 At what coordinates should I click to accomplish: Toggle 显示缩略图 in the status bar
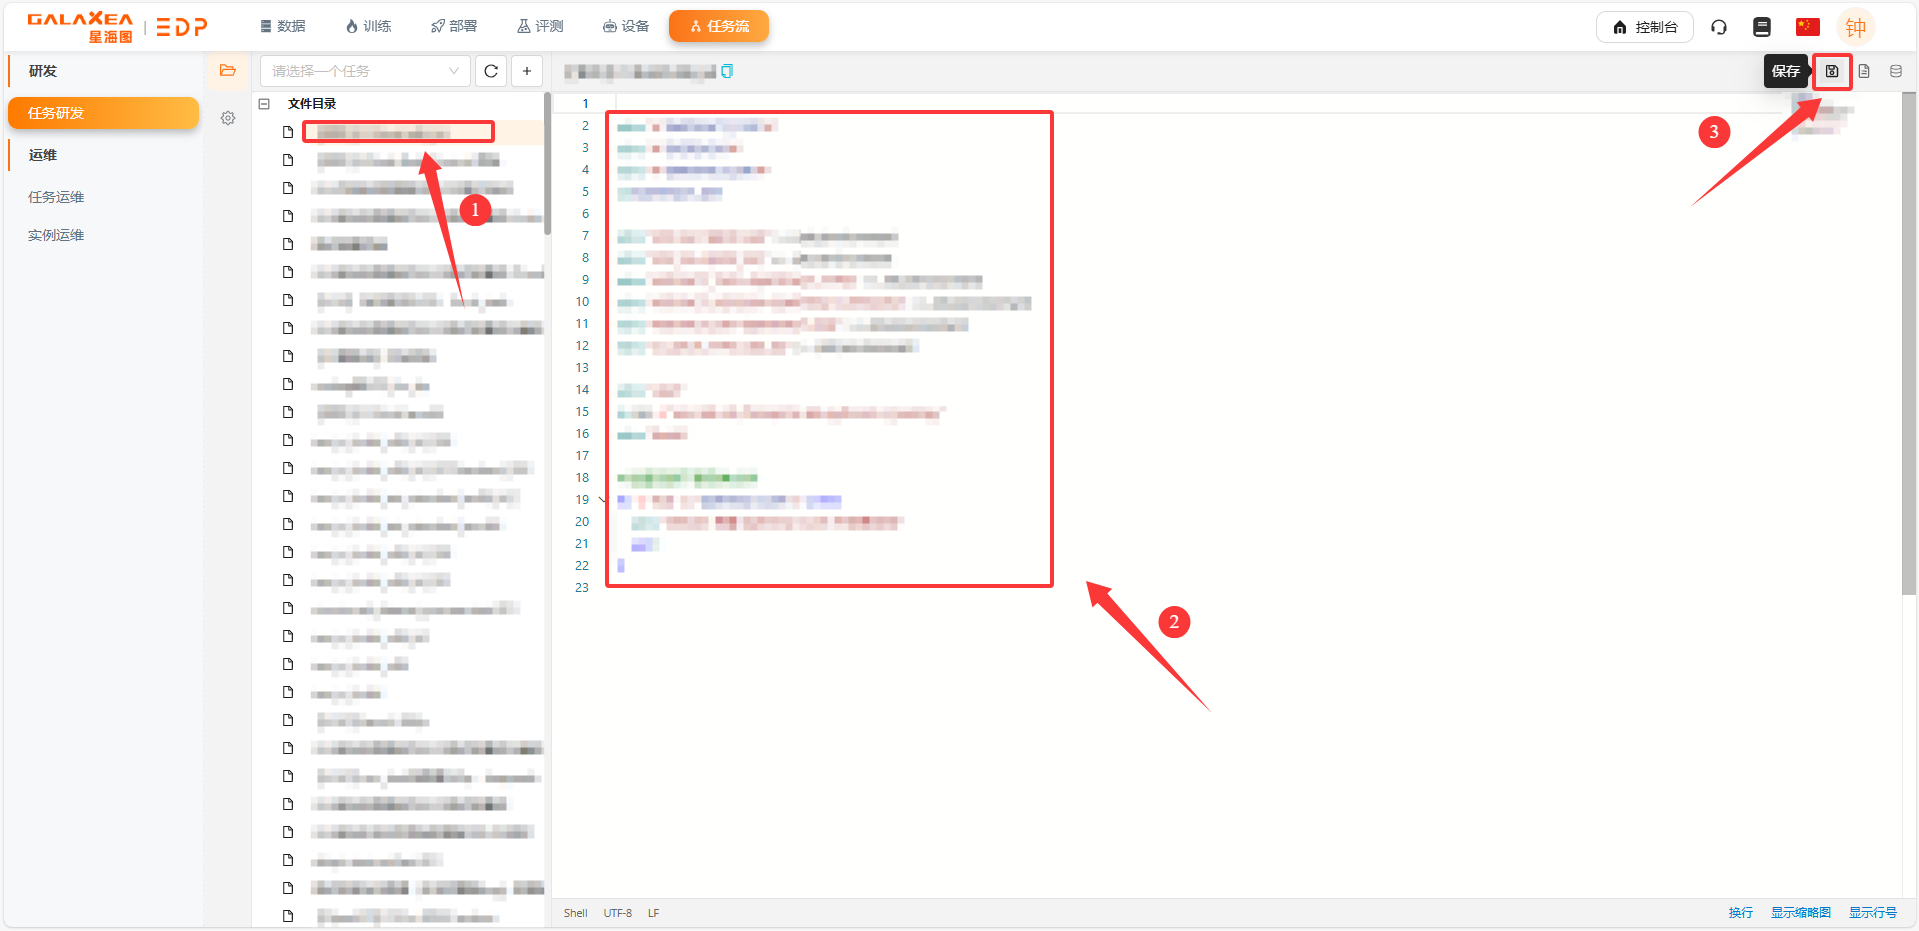tap(1800, 912)
